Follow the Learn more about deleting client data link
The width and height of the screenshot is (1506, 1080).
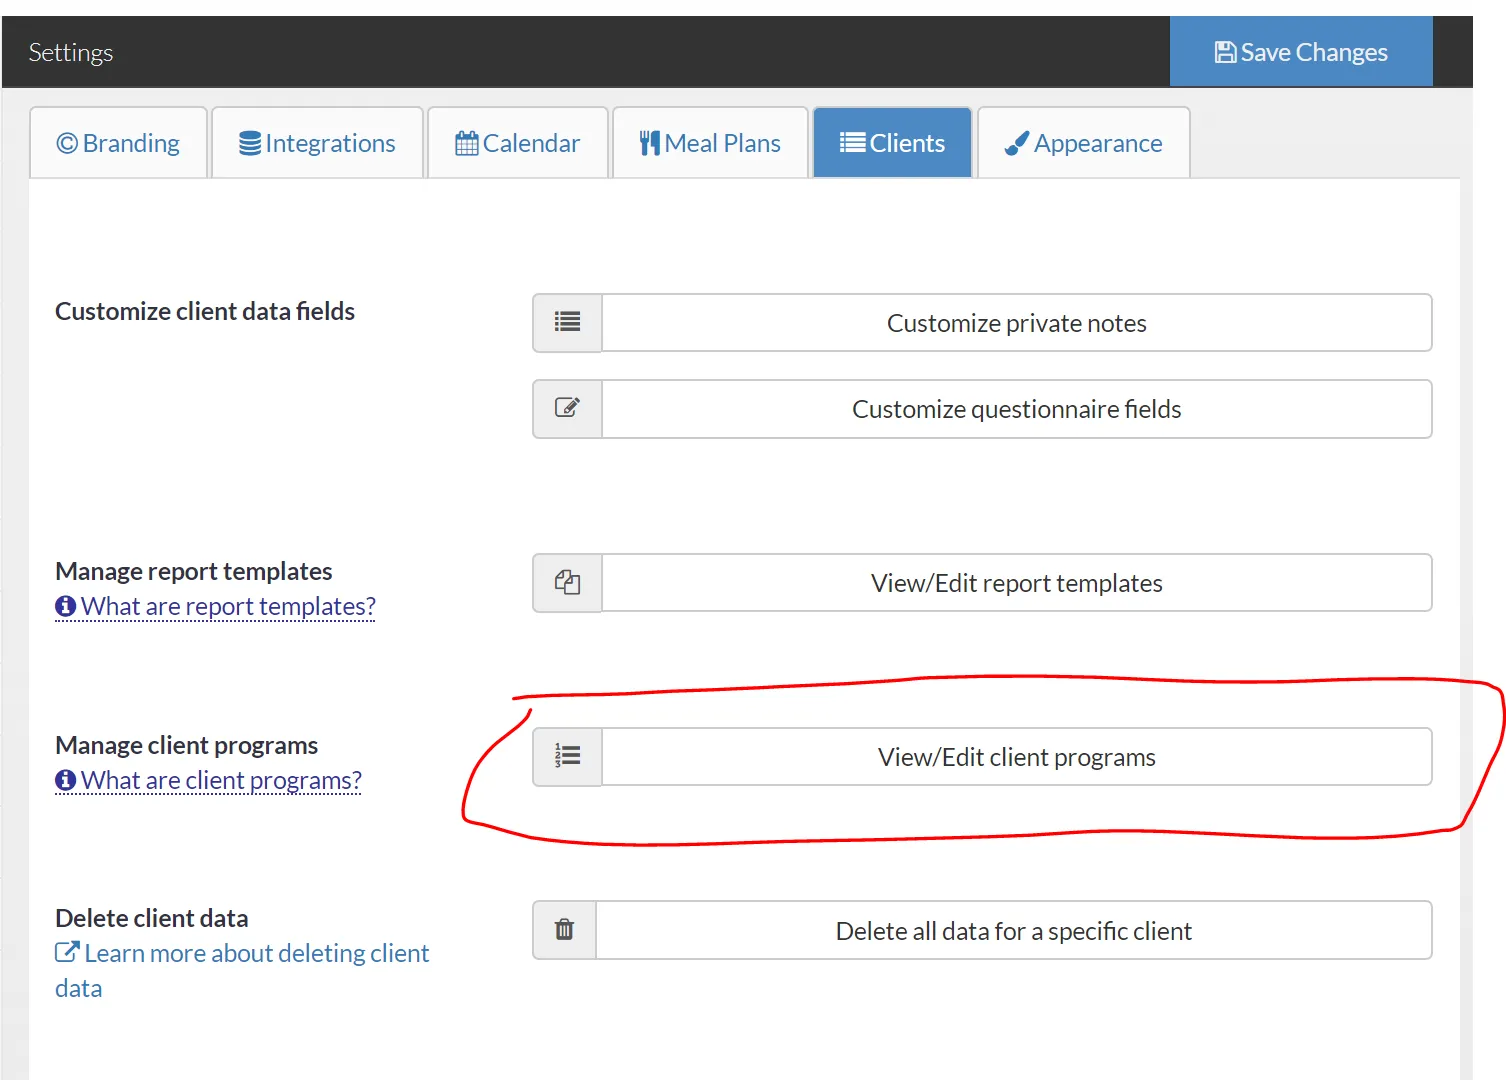pos(255,952)
